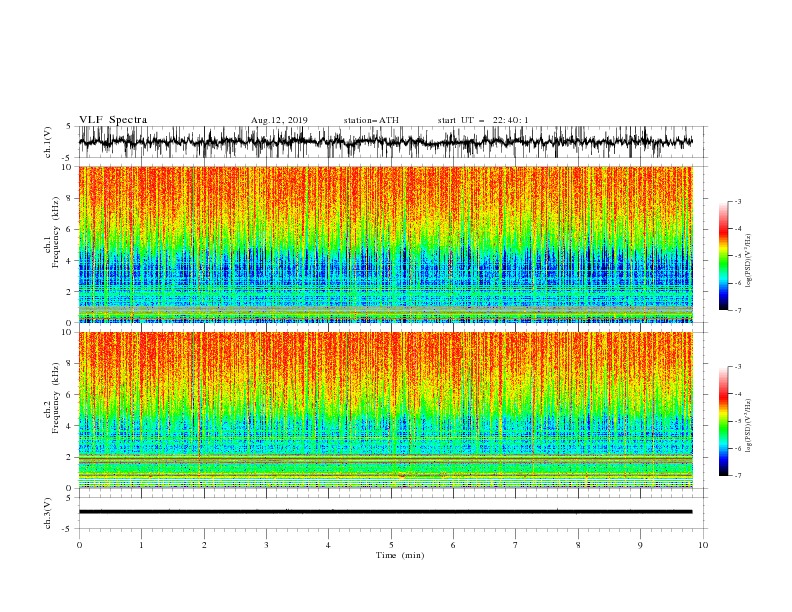Click the 'ch.1(V)' waveform axis label
The image size is (792, 612).
(x=48, y=142)
